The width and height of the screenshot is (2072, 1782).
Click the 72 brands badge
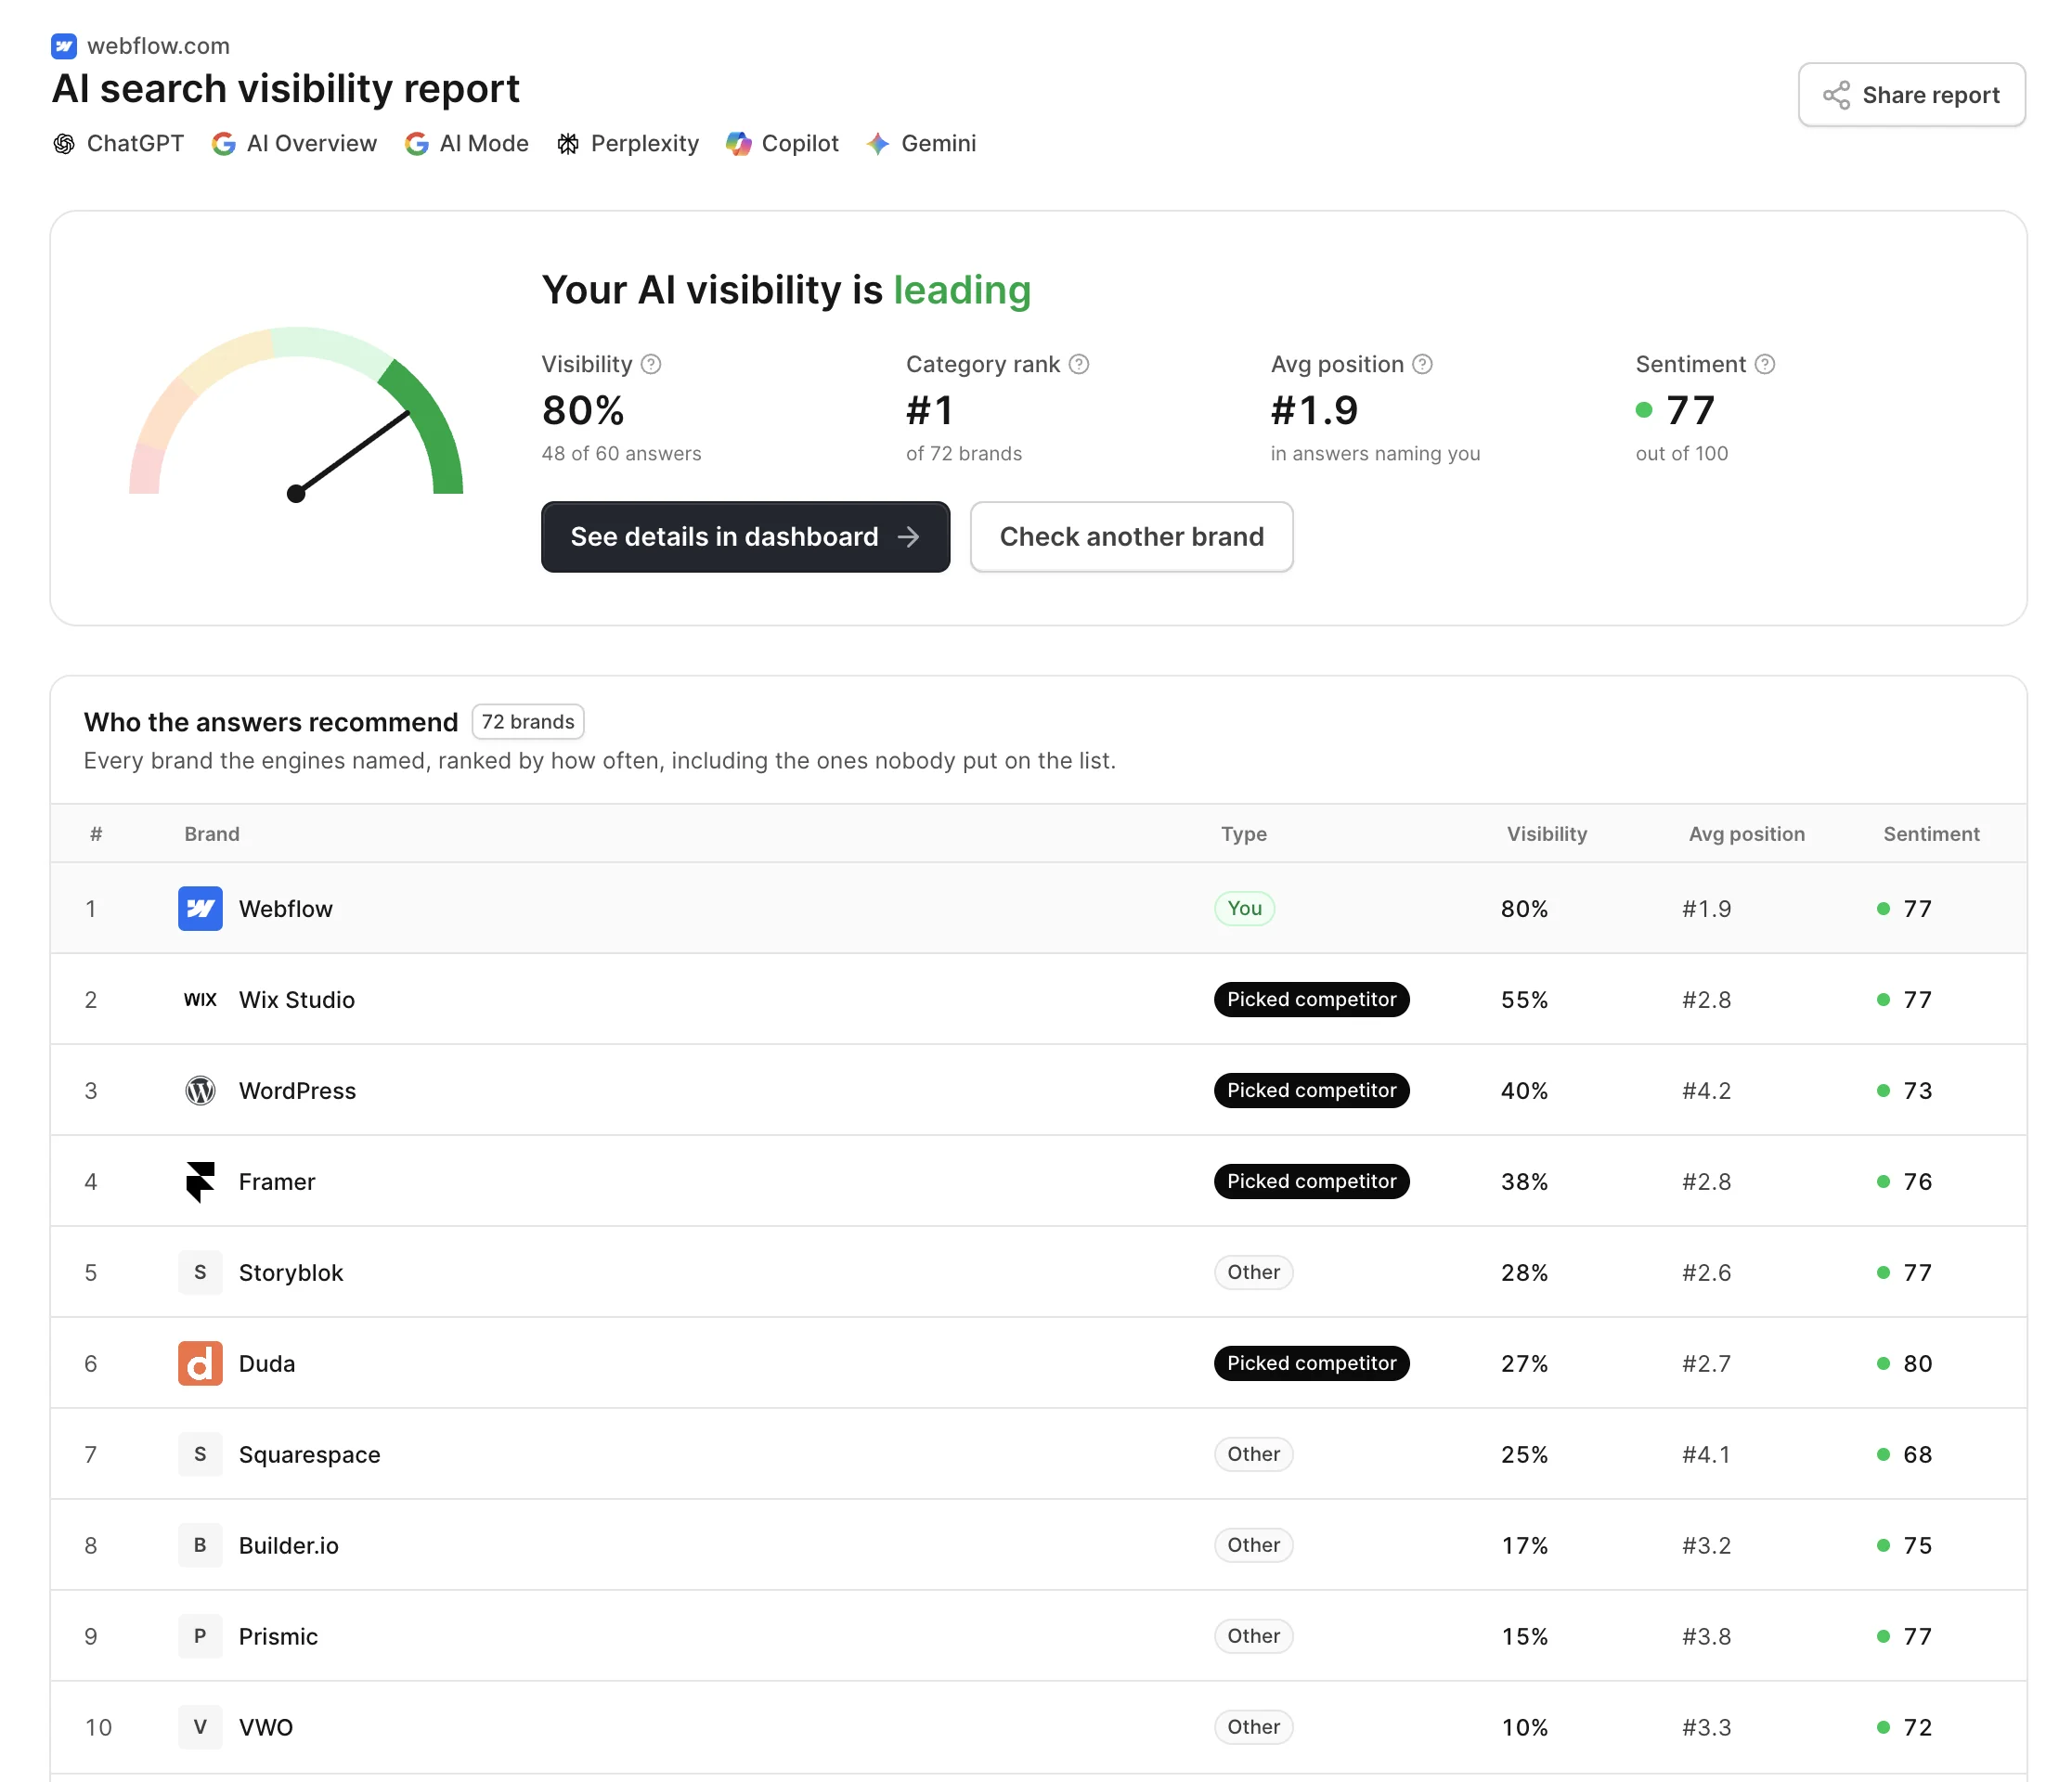528,722
